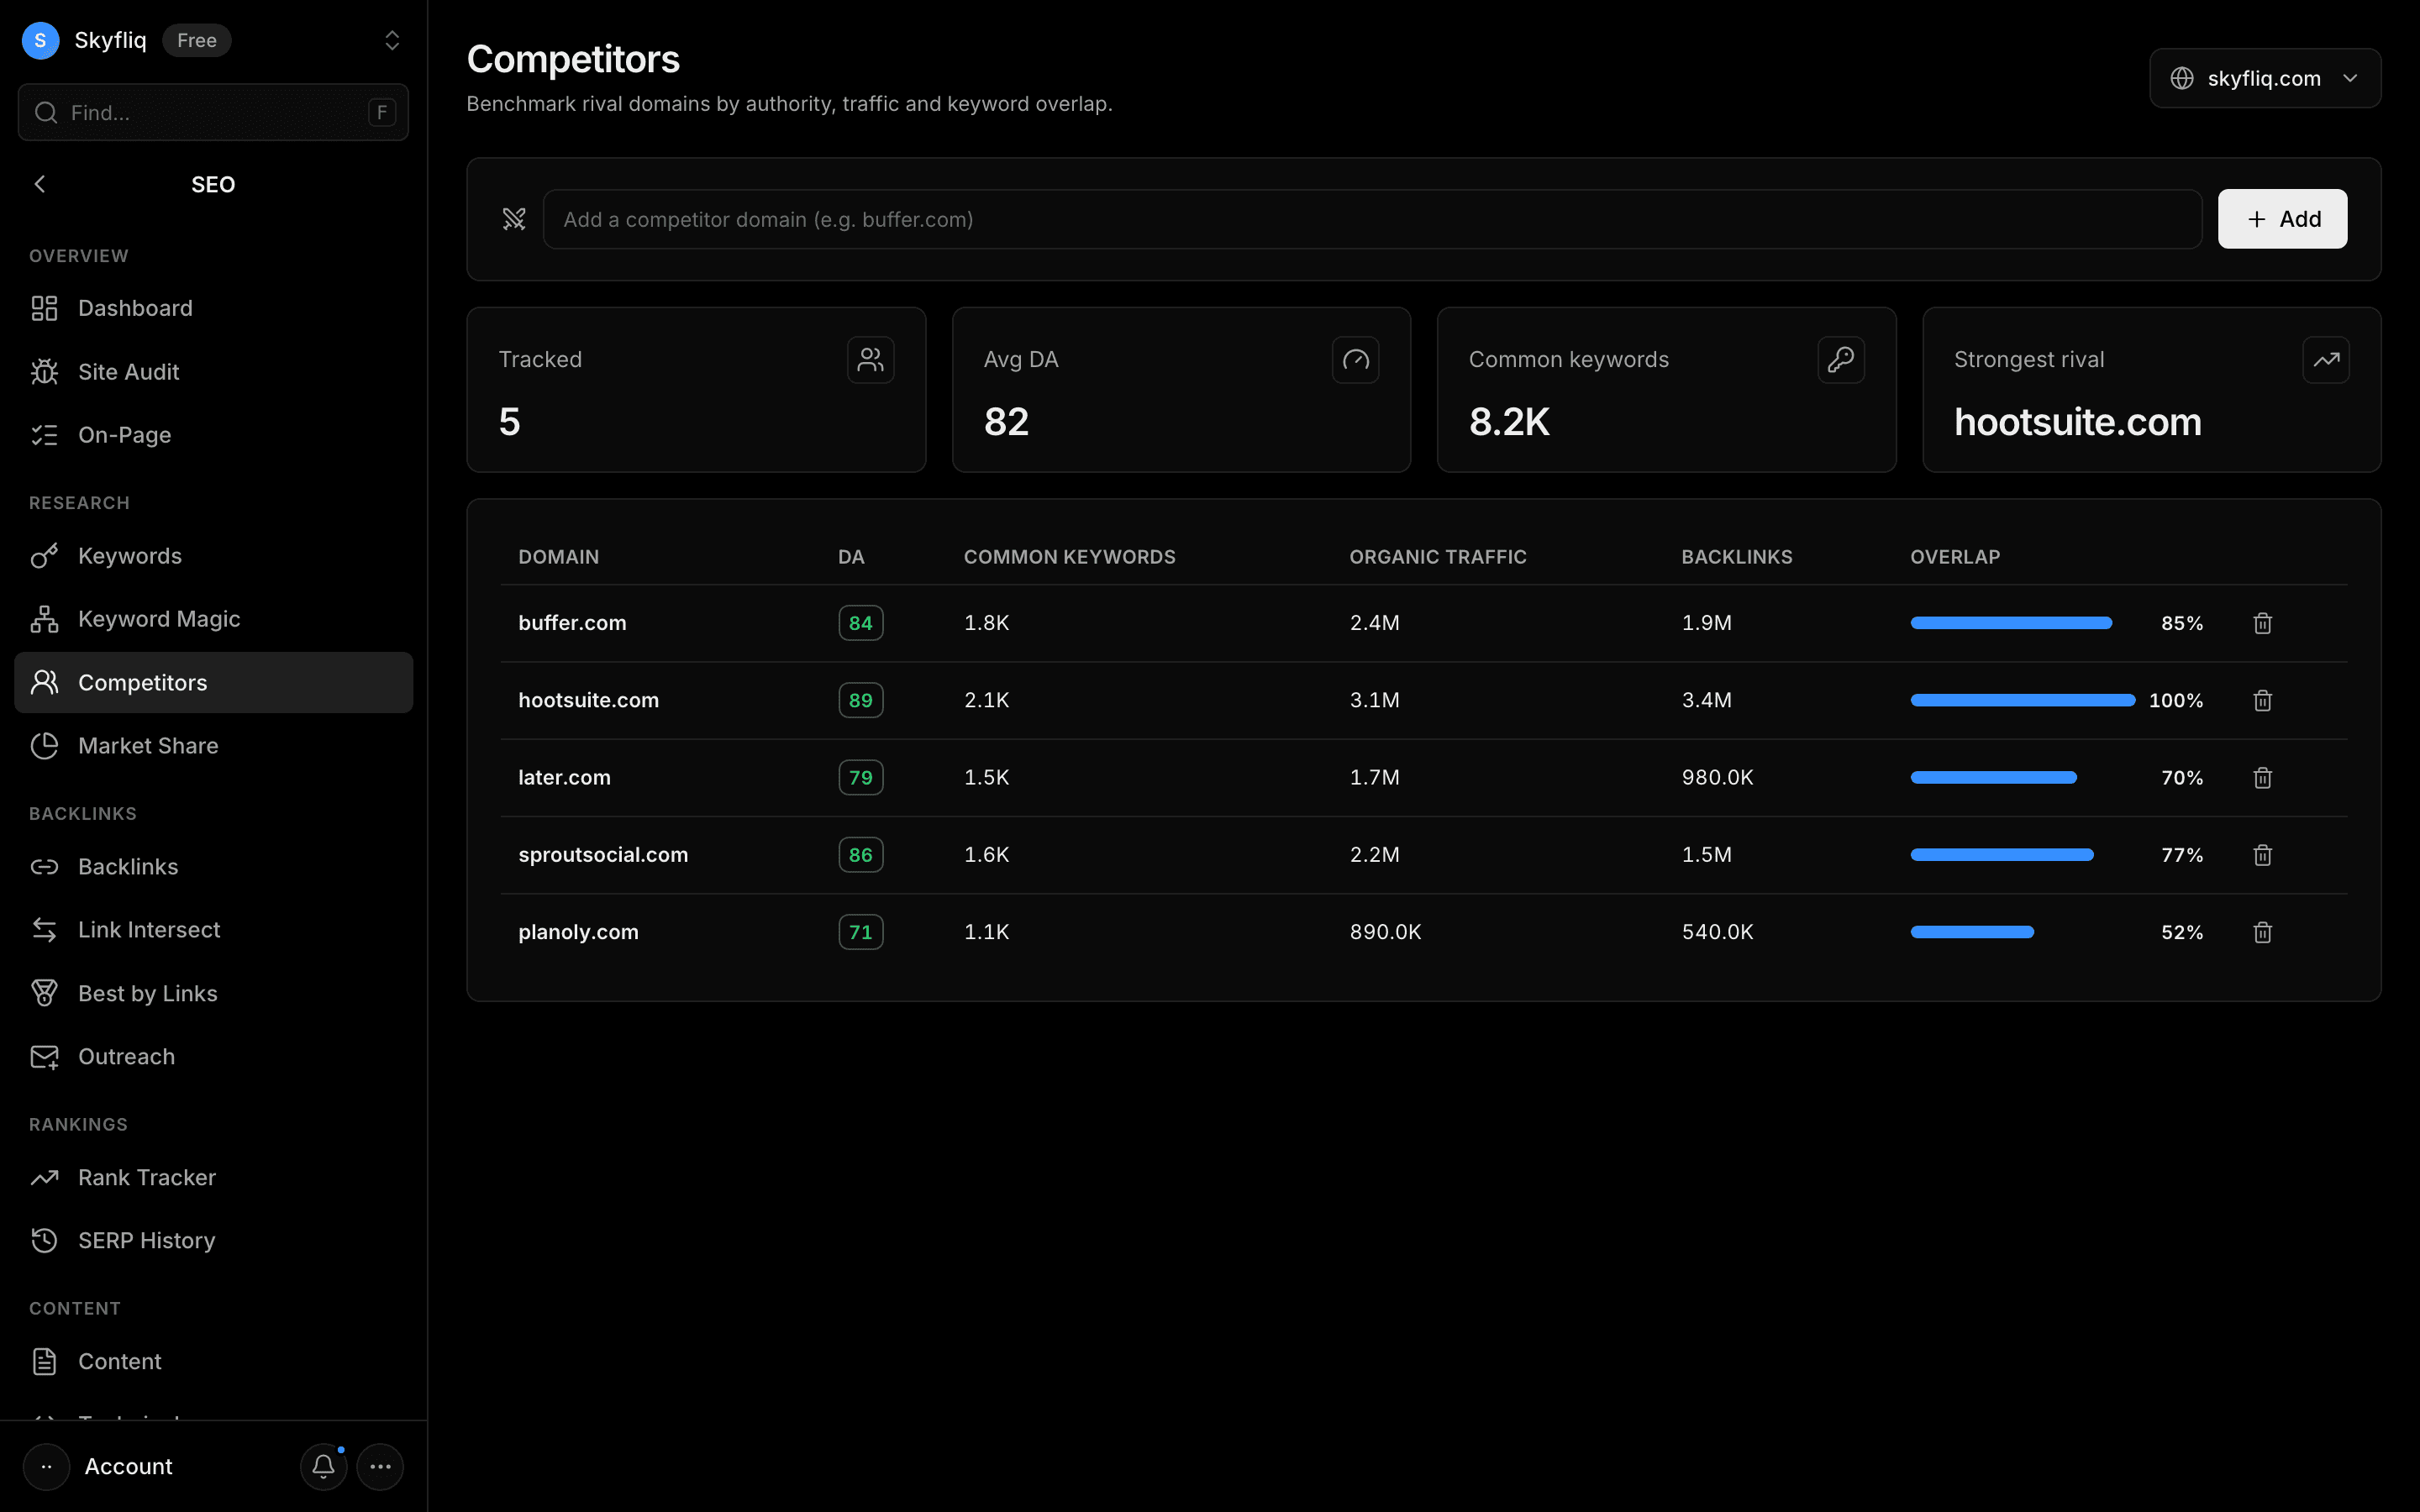Go to the On-Page section
Screen dimensions: 2420x1512
(x=213, y=435)
